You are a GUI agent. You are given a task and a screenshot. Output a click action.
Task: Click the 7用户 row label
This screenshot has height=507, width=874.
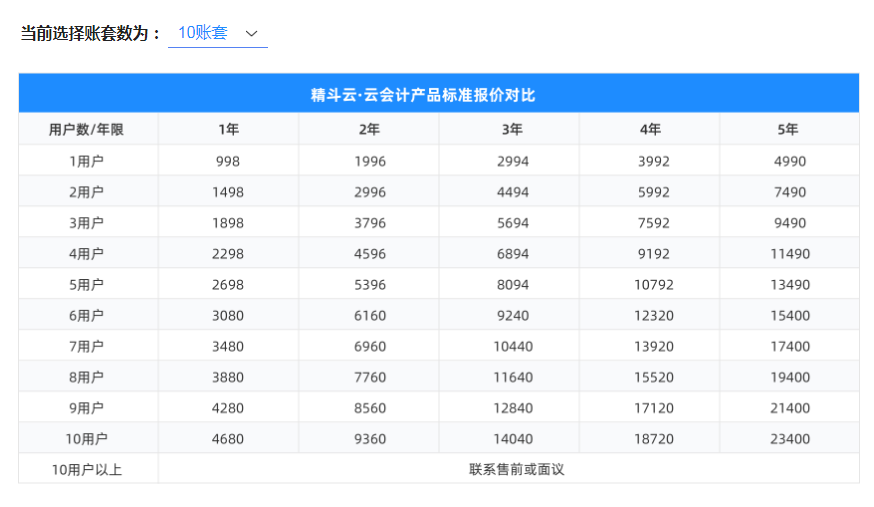[x=86, y=347]
